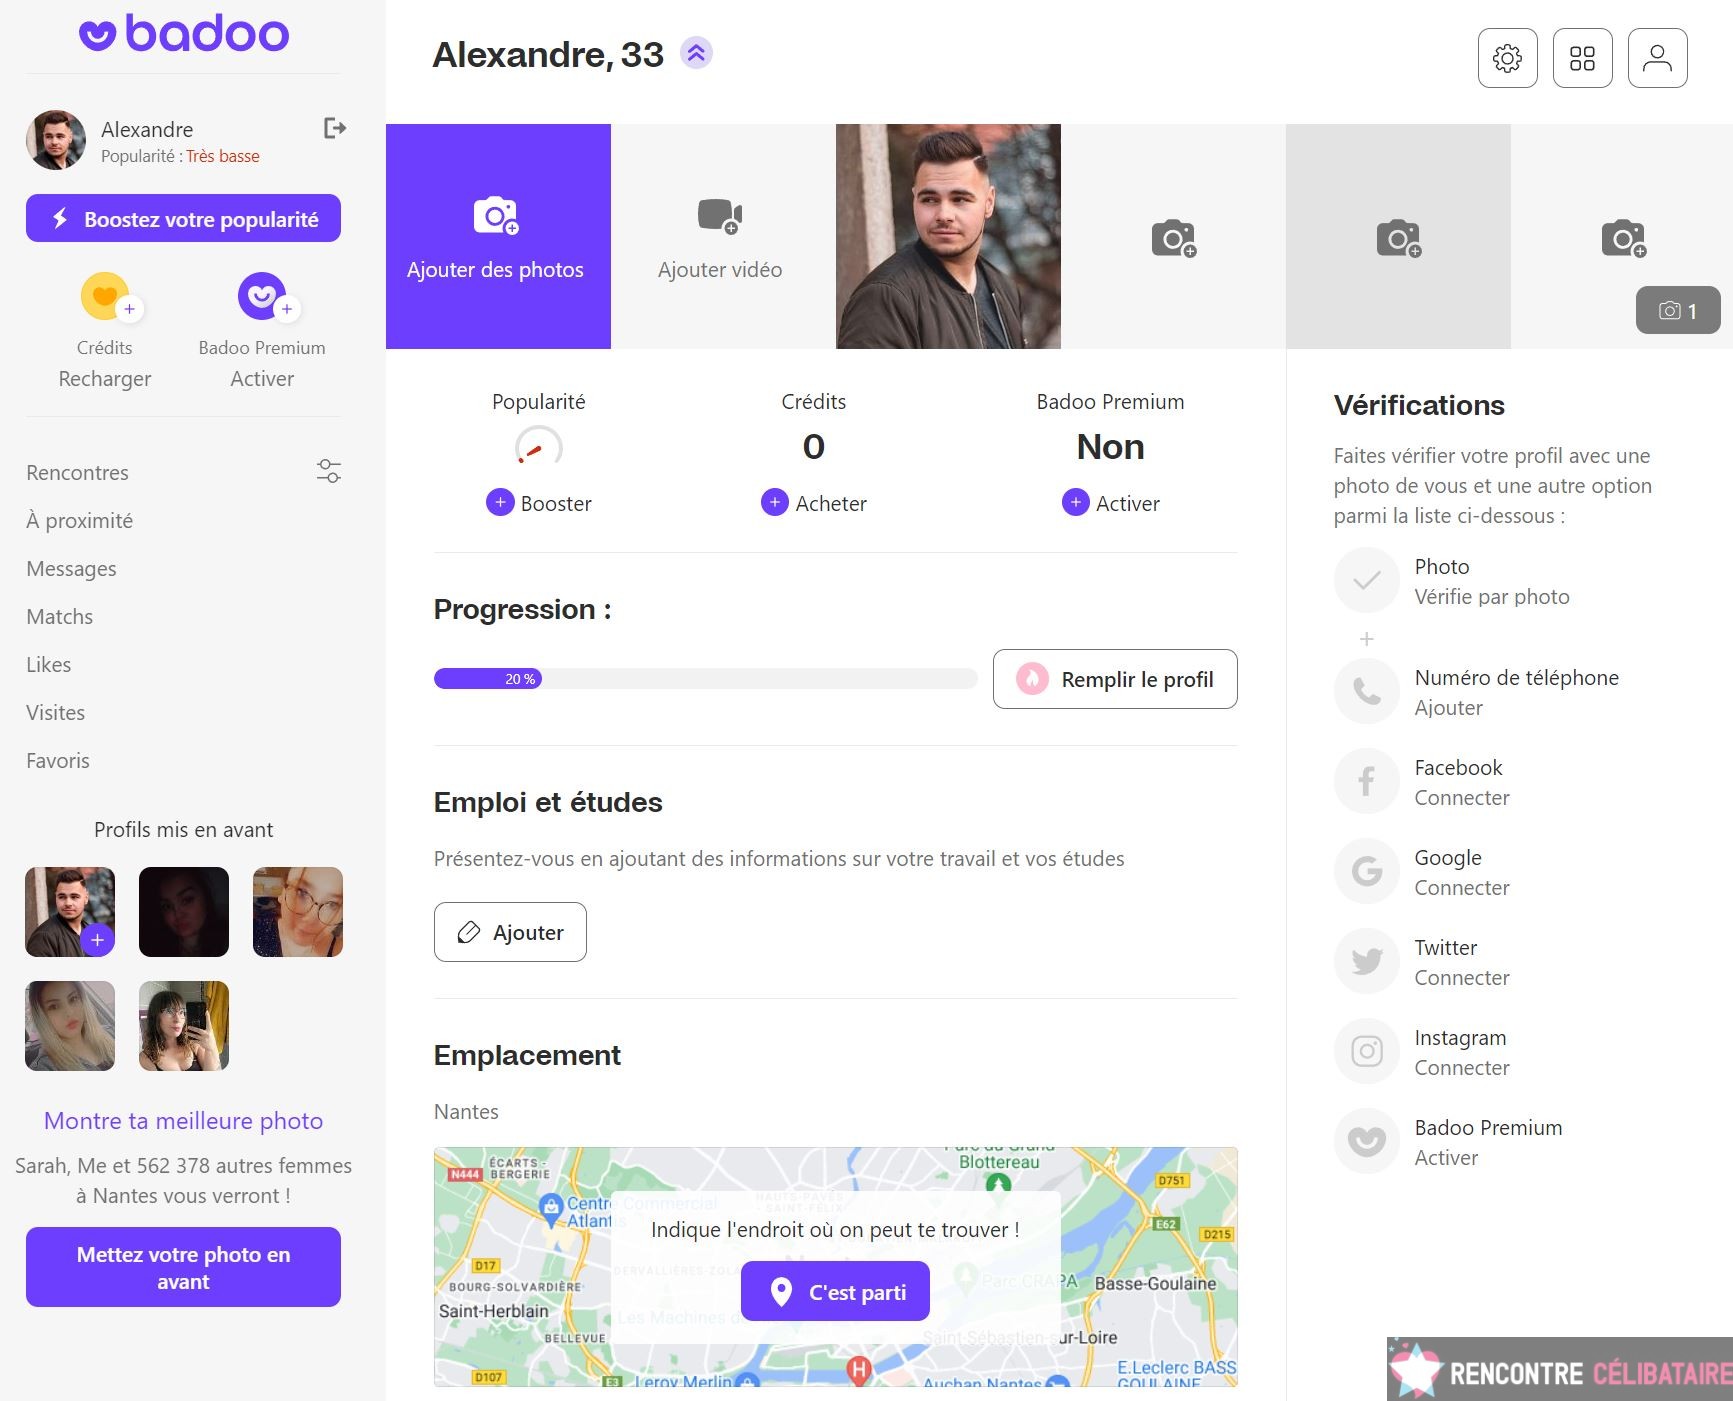Image resolution: width=1733 pixels, height=1401 pixels.
Task: Open settings via the gear icon
Action: (1506, 57)
